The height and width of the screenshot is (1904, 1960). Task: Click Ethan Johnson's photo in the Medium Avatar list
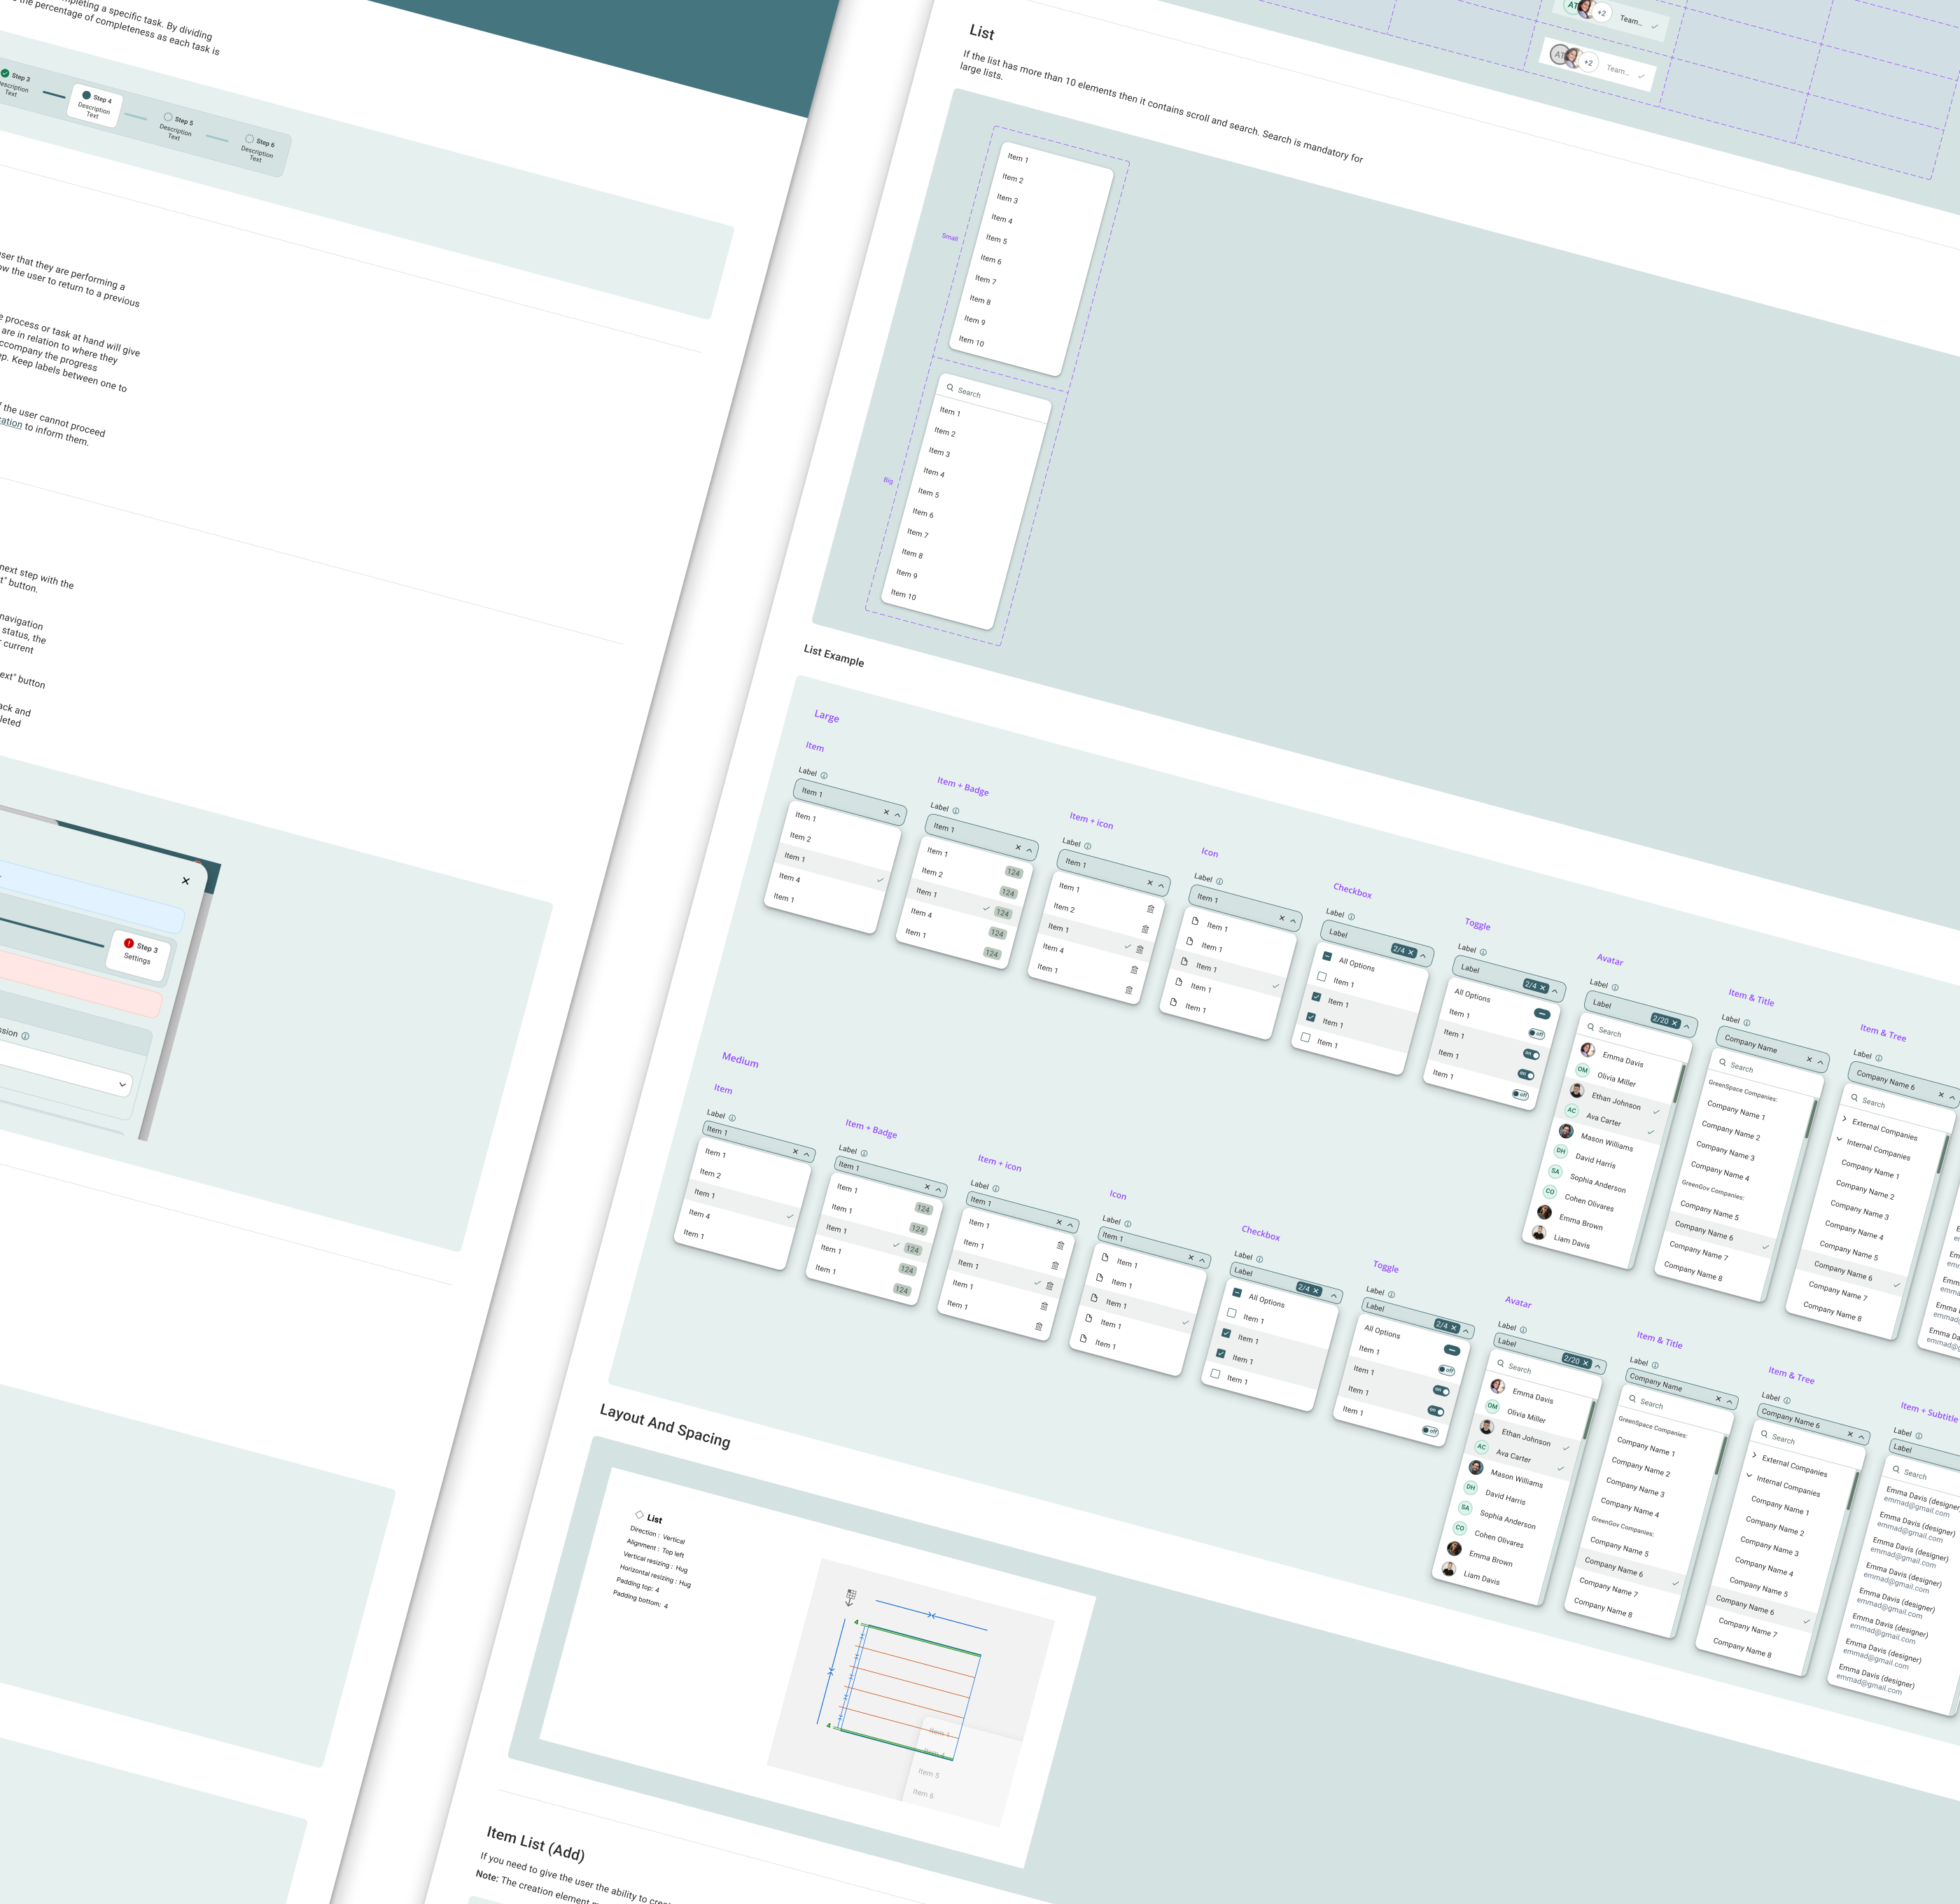pos(1487,1427)
